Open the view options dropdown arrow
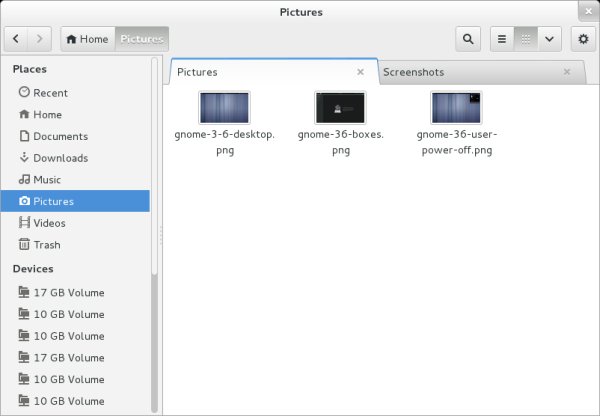The image size is (600, 416). [549, 39]
